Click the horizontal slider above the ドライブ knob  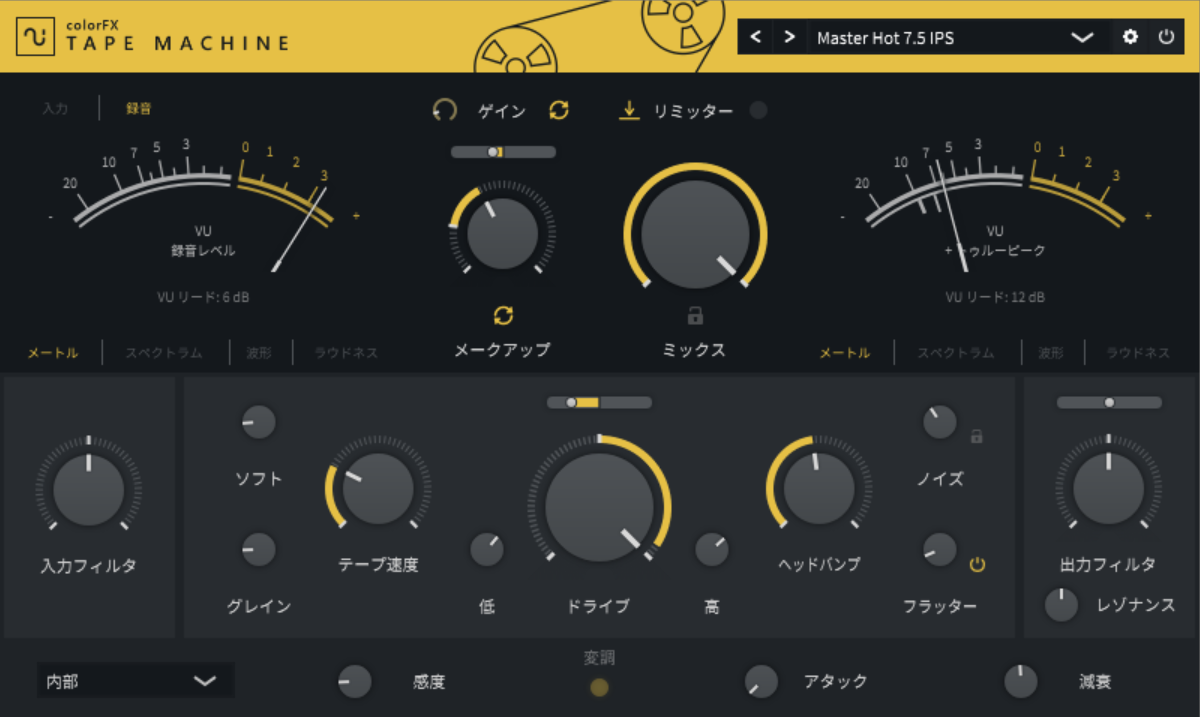point(599,402)
